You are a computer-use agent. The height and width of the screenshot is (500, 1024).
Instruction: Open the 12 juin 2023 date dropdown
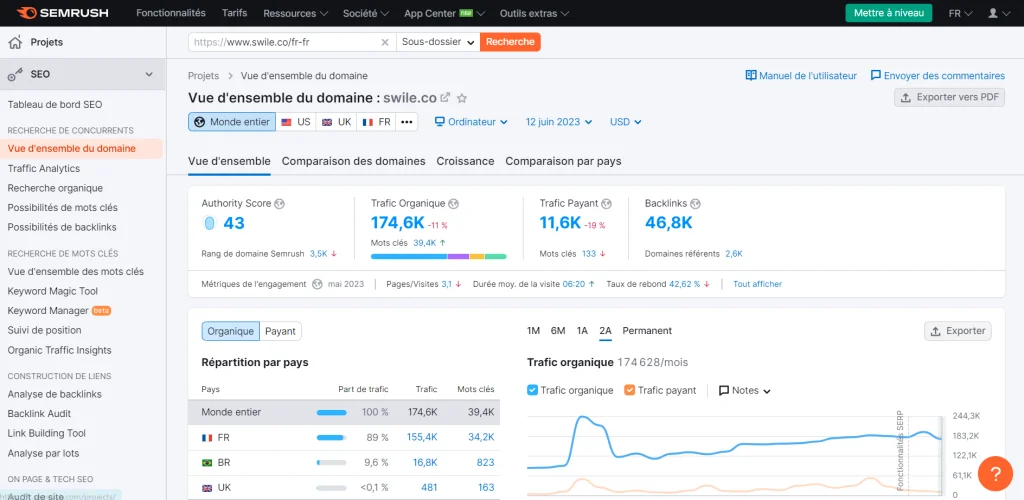559,122
